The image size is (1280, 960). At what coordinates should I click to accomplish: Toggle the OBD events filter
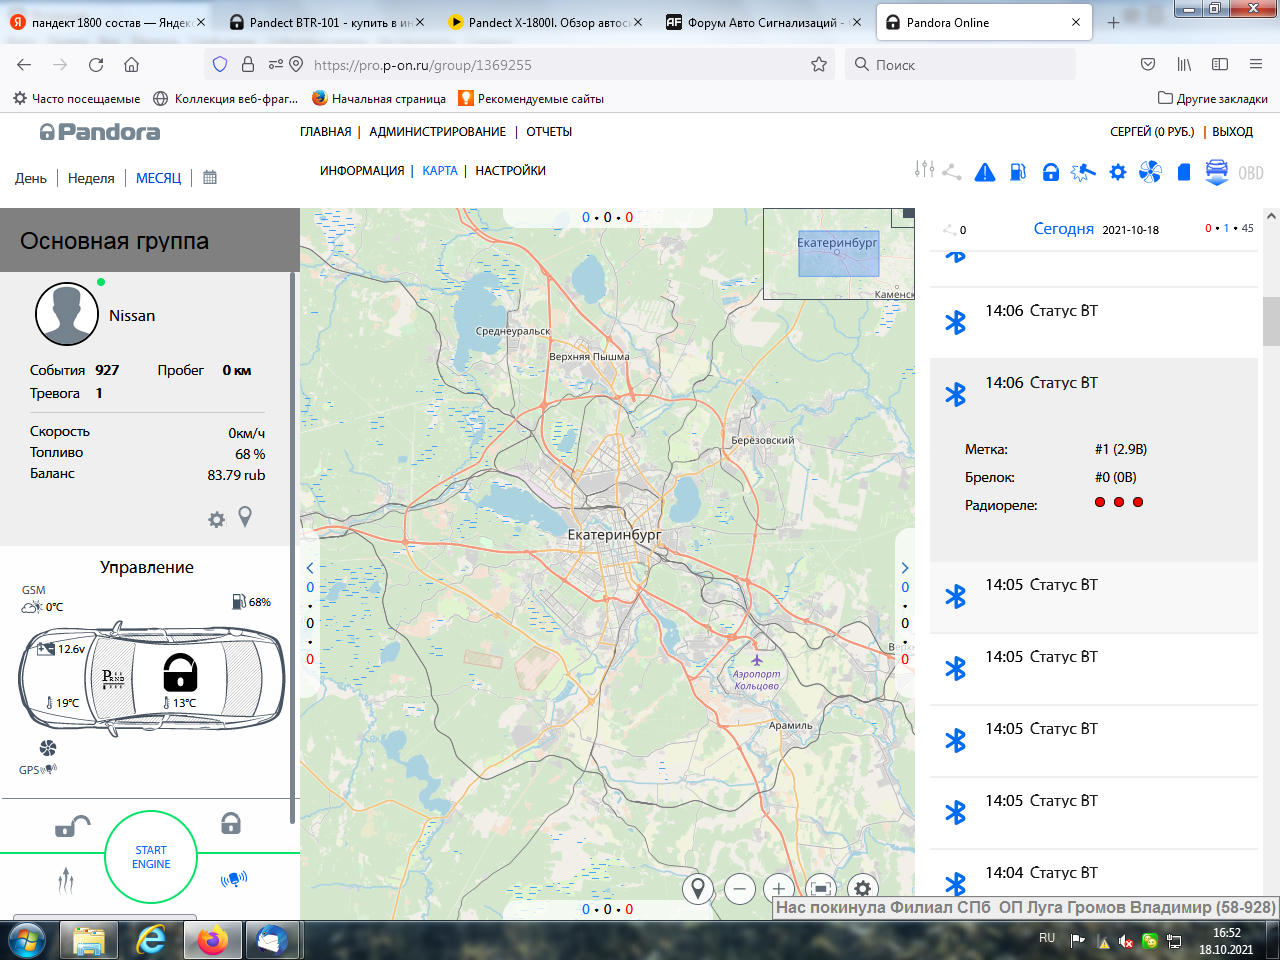(x=1250, y=173)
